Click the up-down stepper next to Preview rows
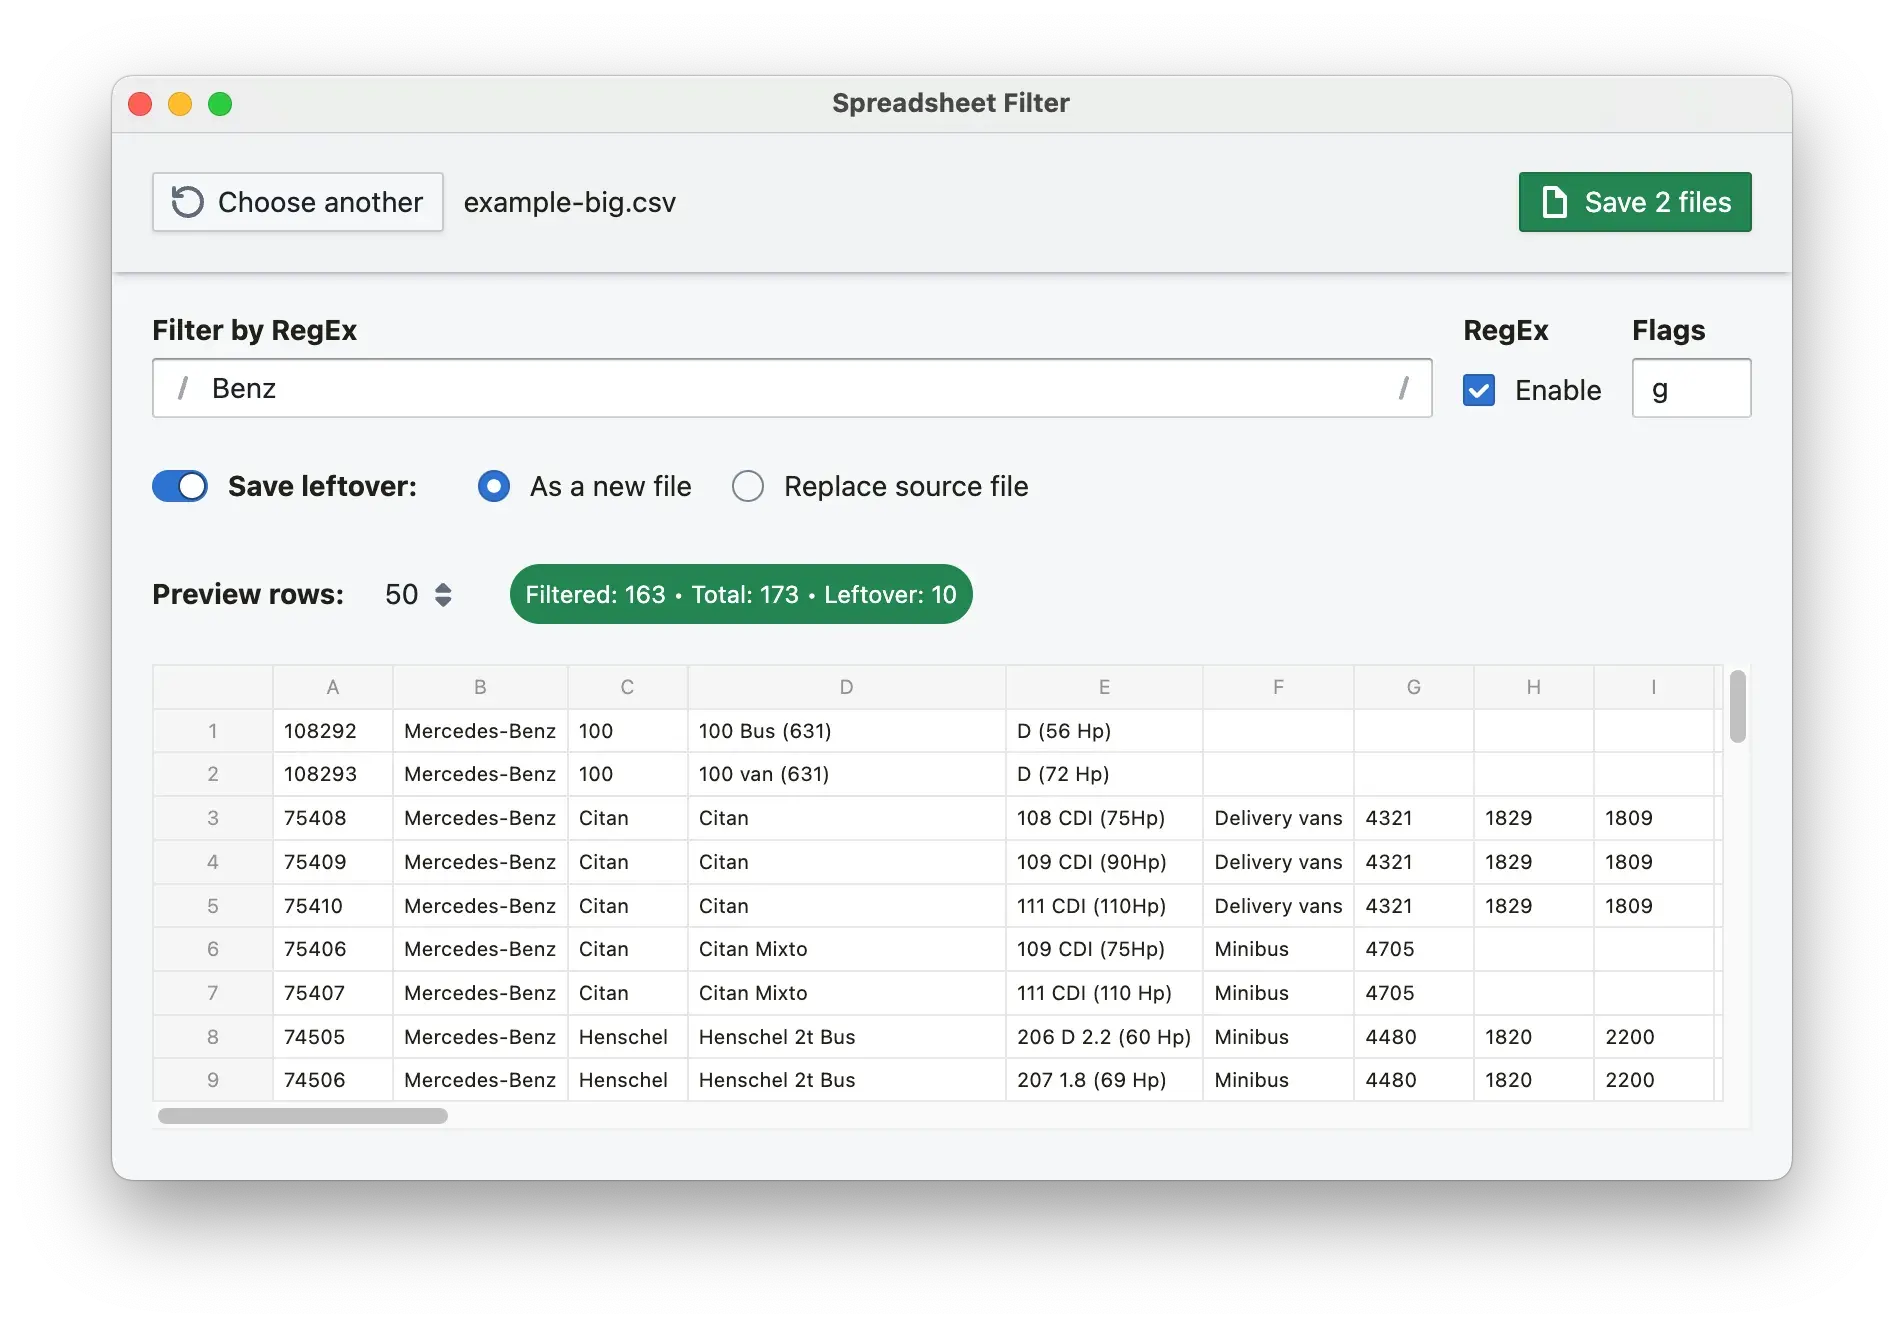 [443, 593]
